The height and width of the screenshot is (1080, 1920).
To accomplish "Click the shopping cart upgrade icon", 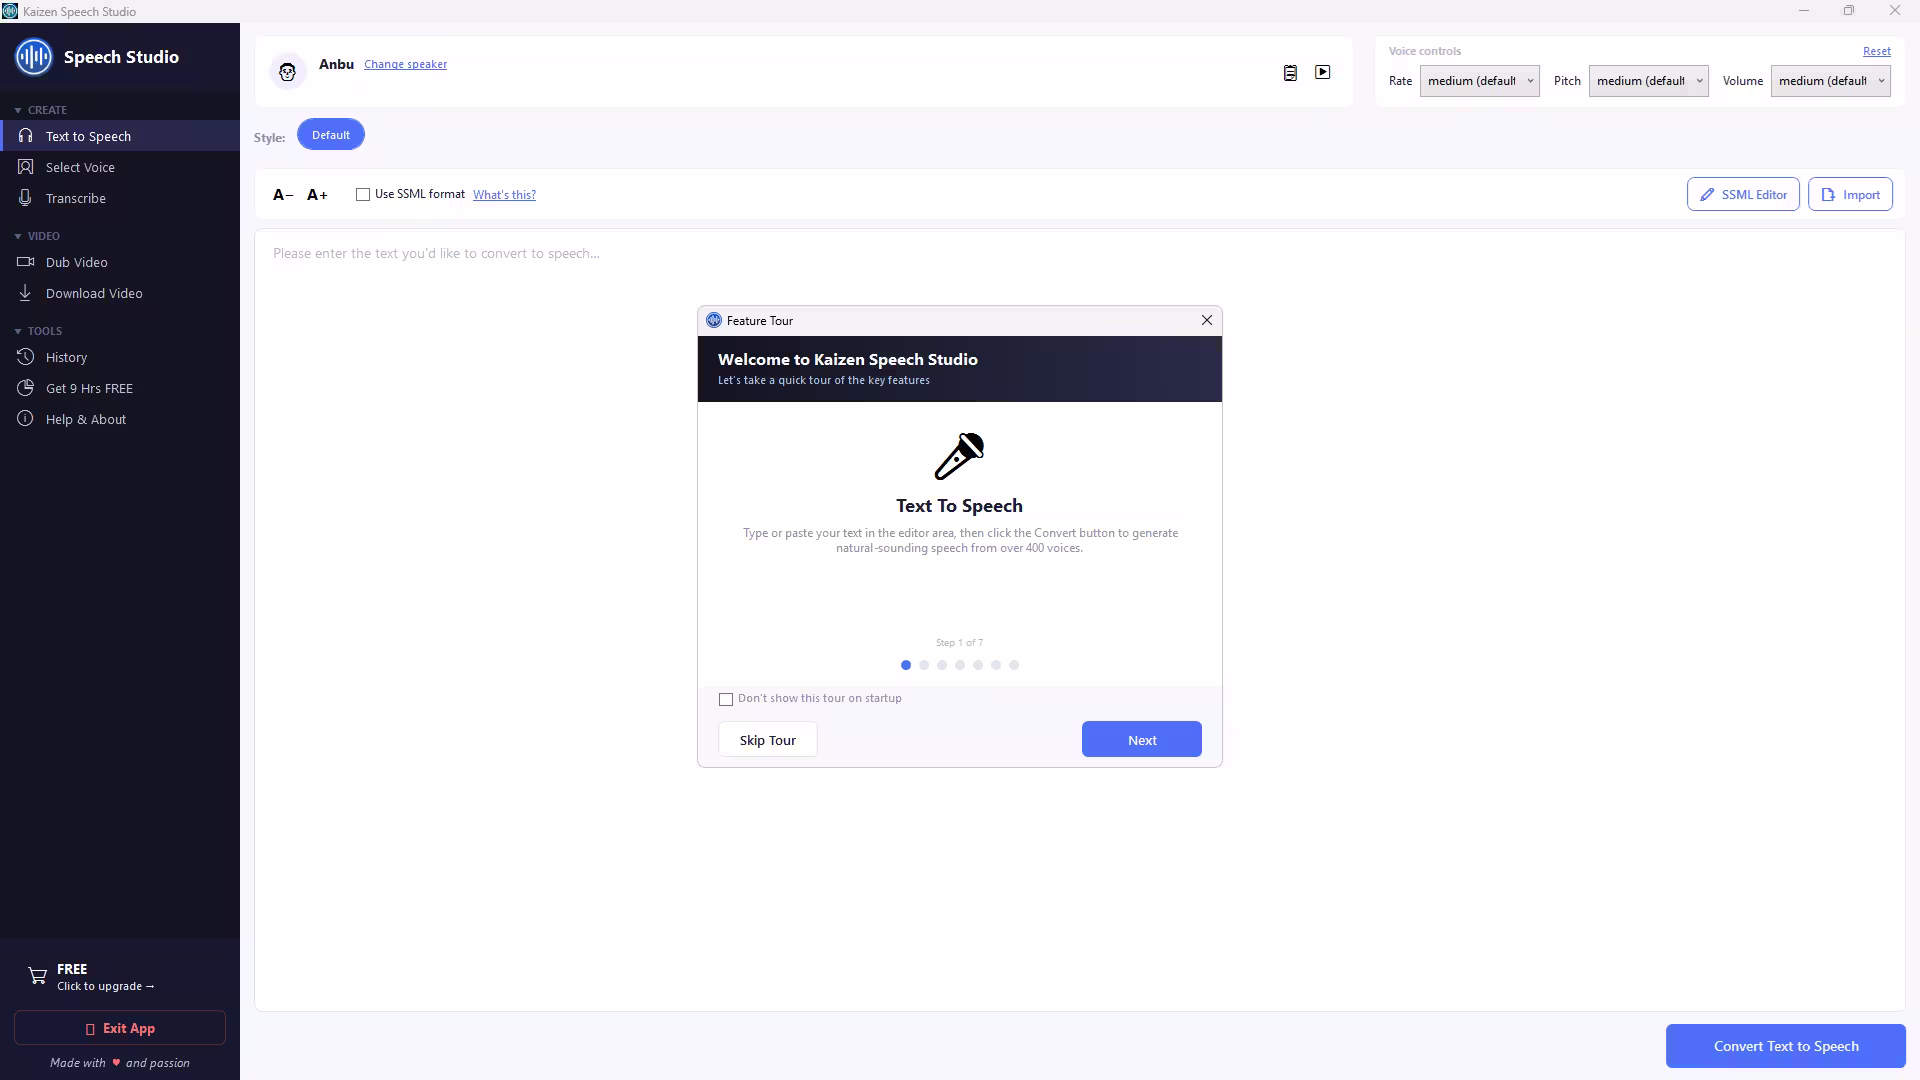I will tap(37, 976).
